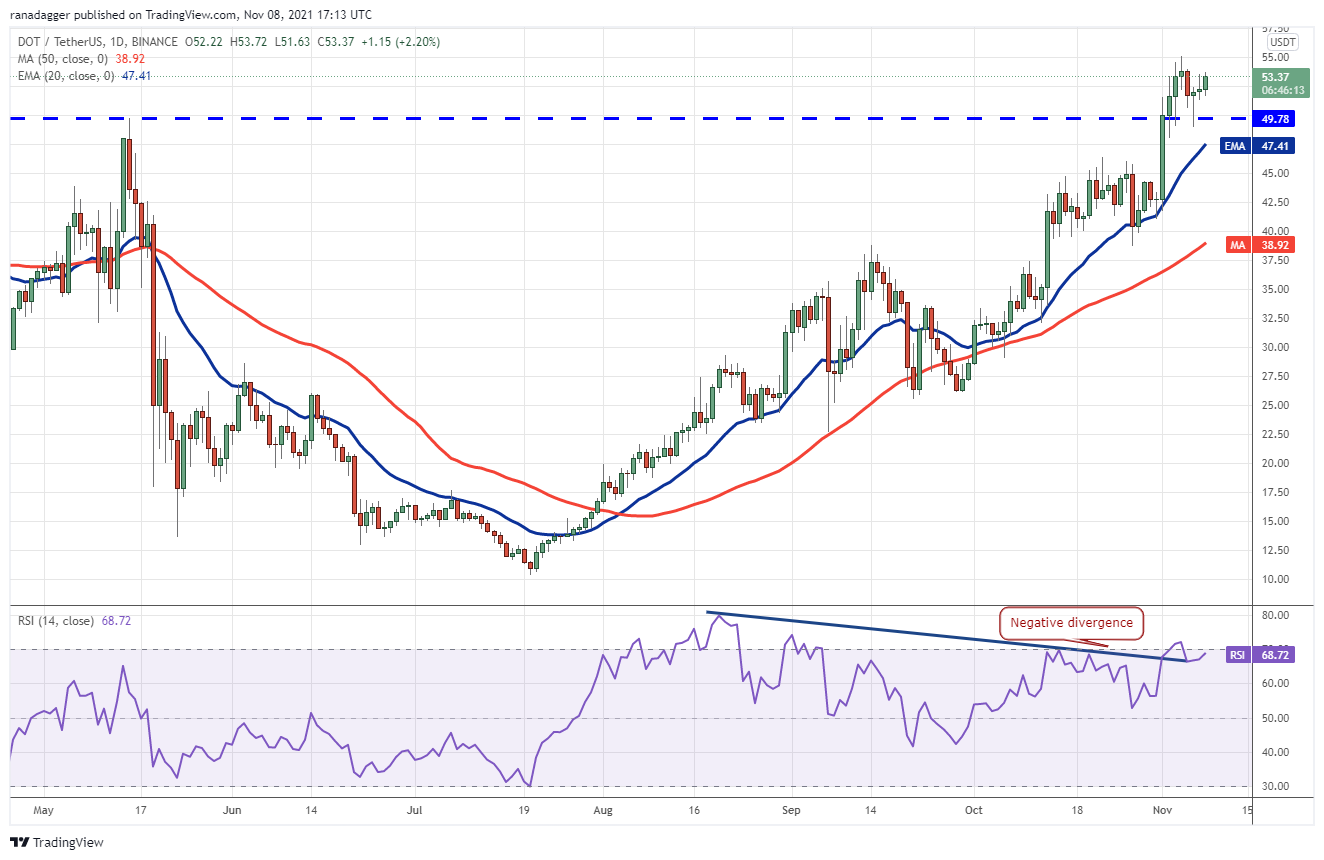Select the Negative divergence annotation box

click(1071, 623)
